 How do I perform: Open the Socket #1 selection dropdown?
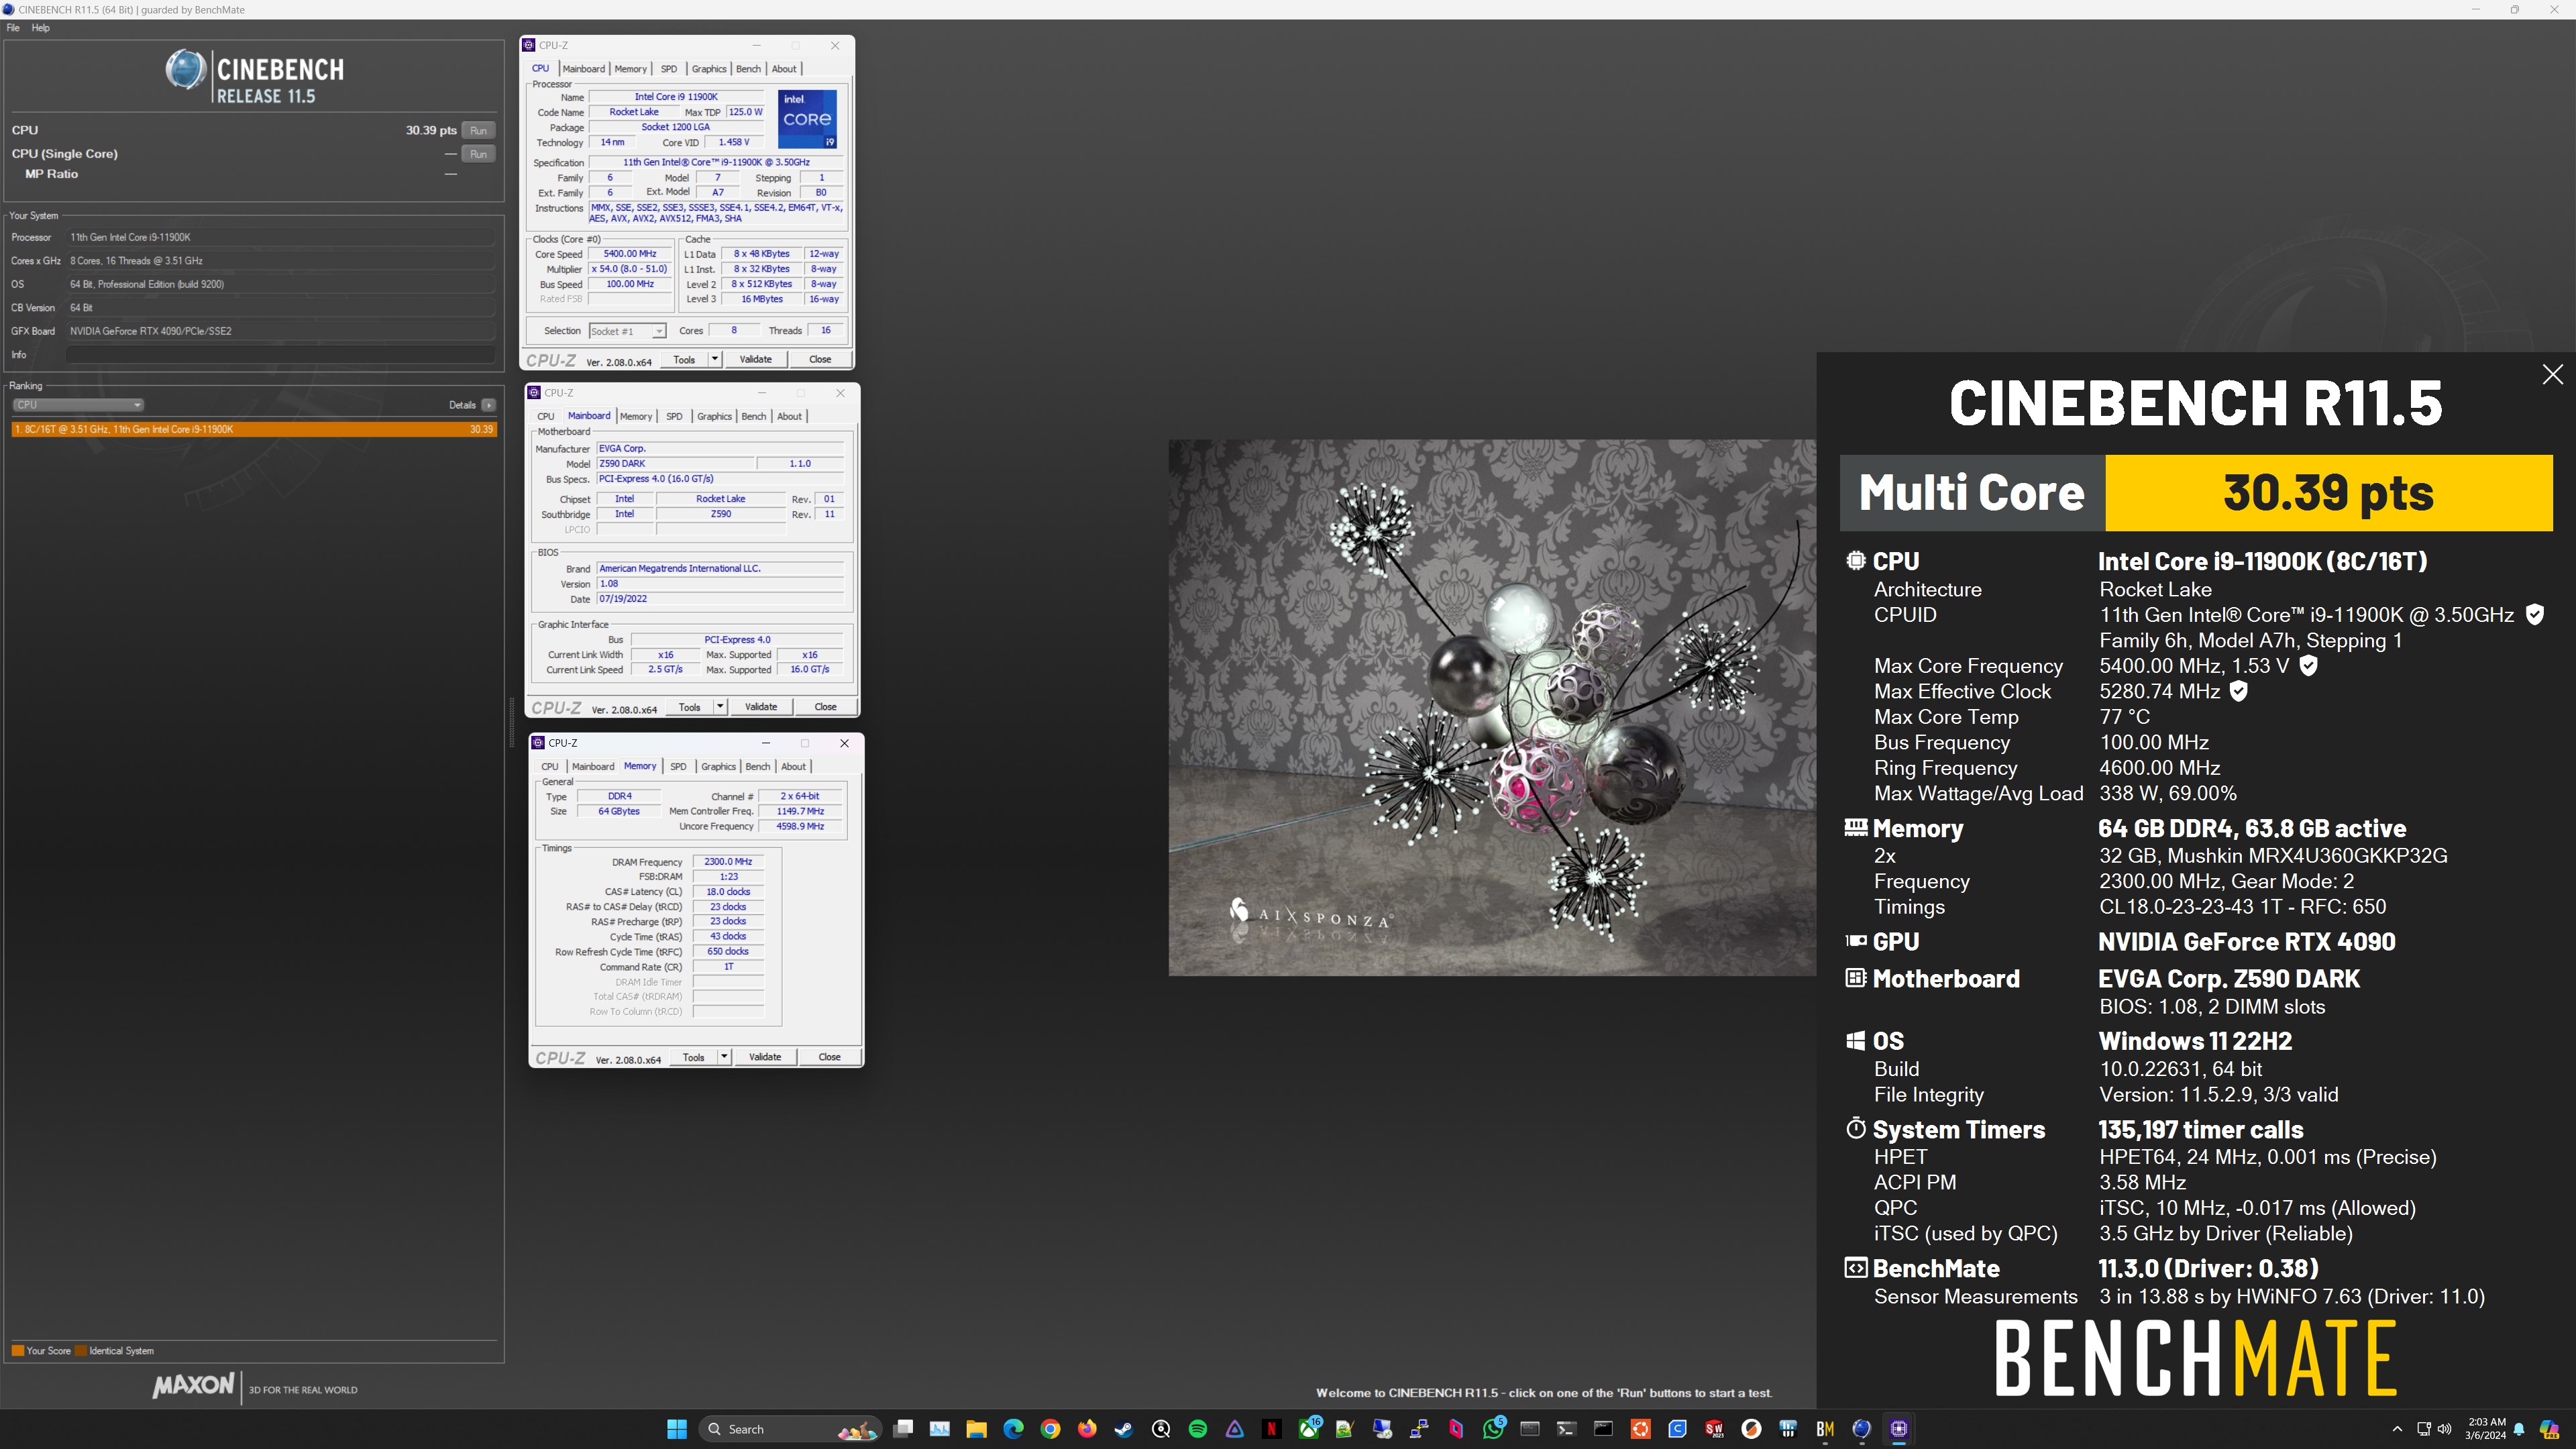coord(627,331)
